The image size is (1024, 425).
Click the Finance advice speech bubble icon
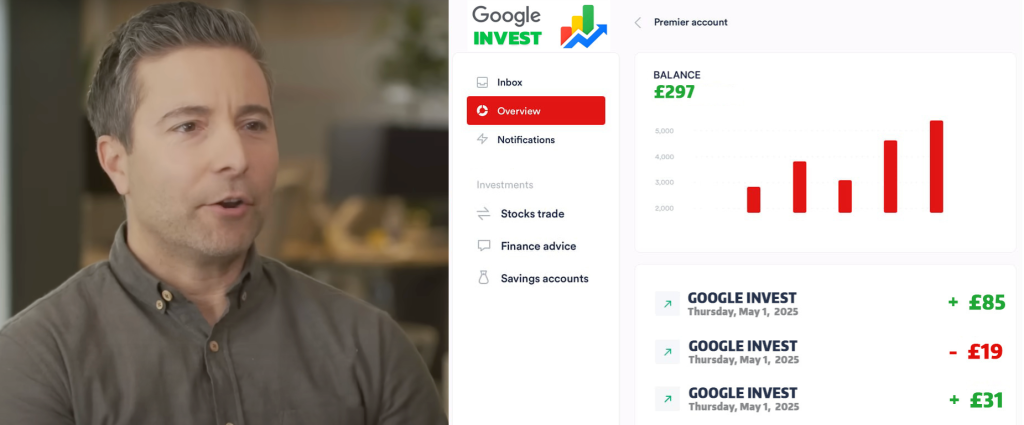[483, 245]
